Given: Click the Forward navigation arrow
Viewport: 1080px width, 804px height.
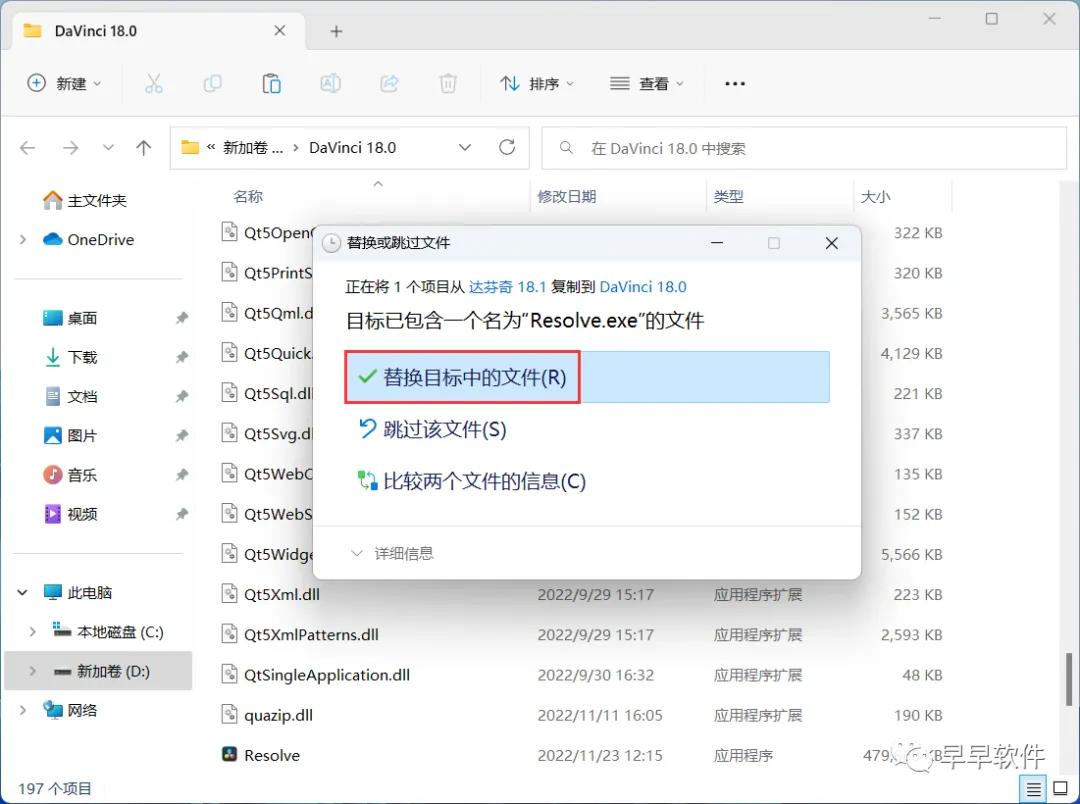Looking at the screenshot, I should [x=70, y=147].
